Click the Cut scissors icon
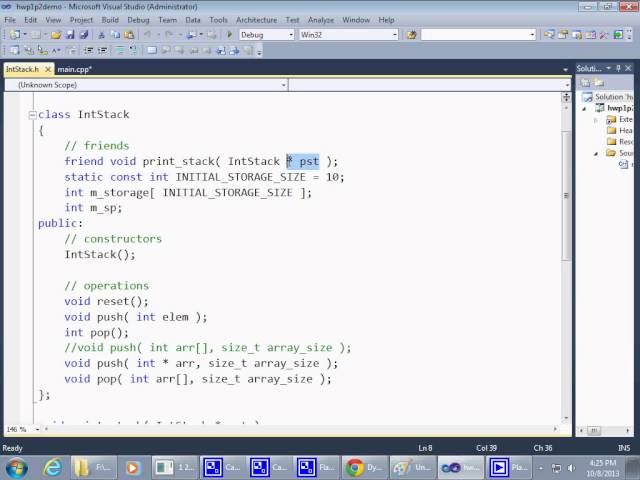Viewport: 640px width, 480px height. [102, 35]
